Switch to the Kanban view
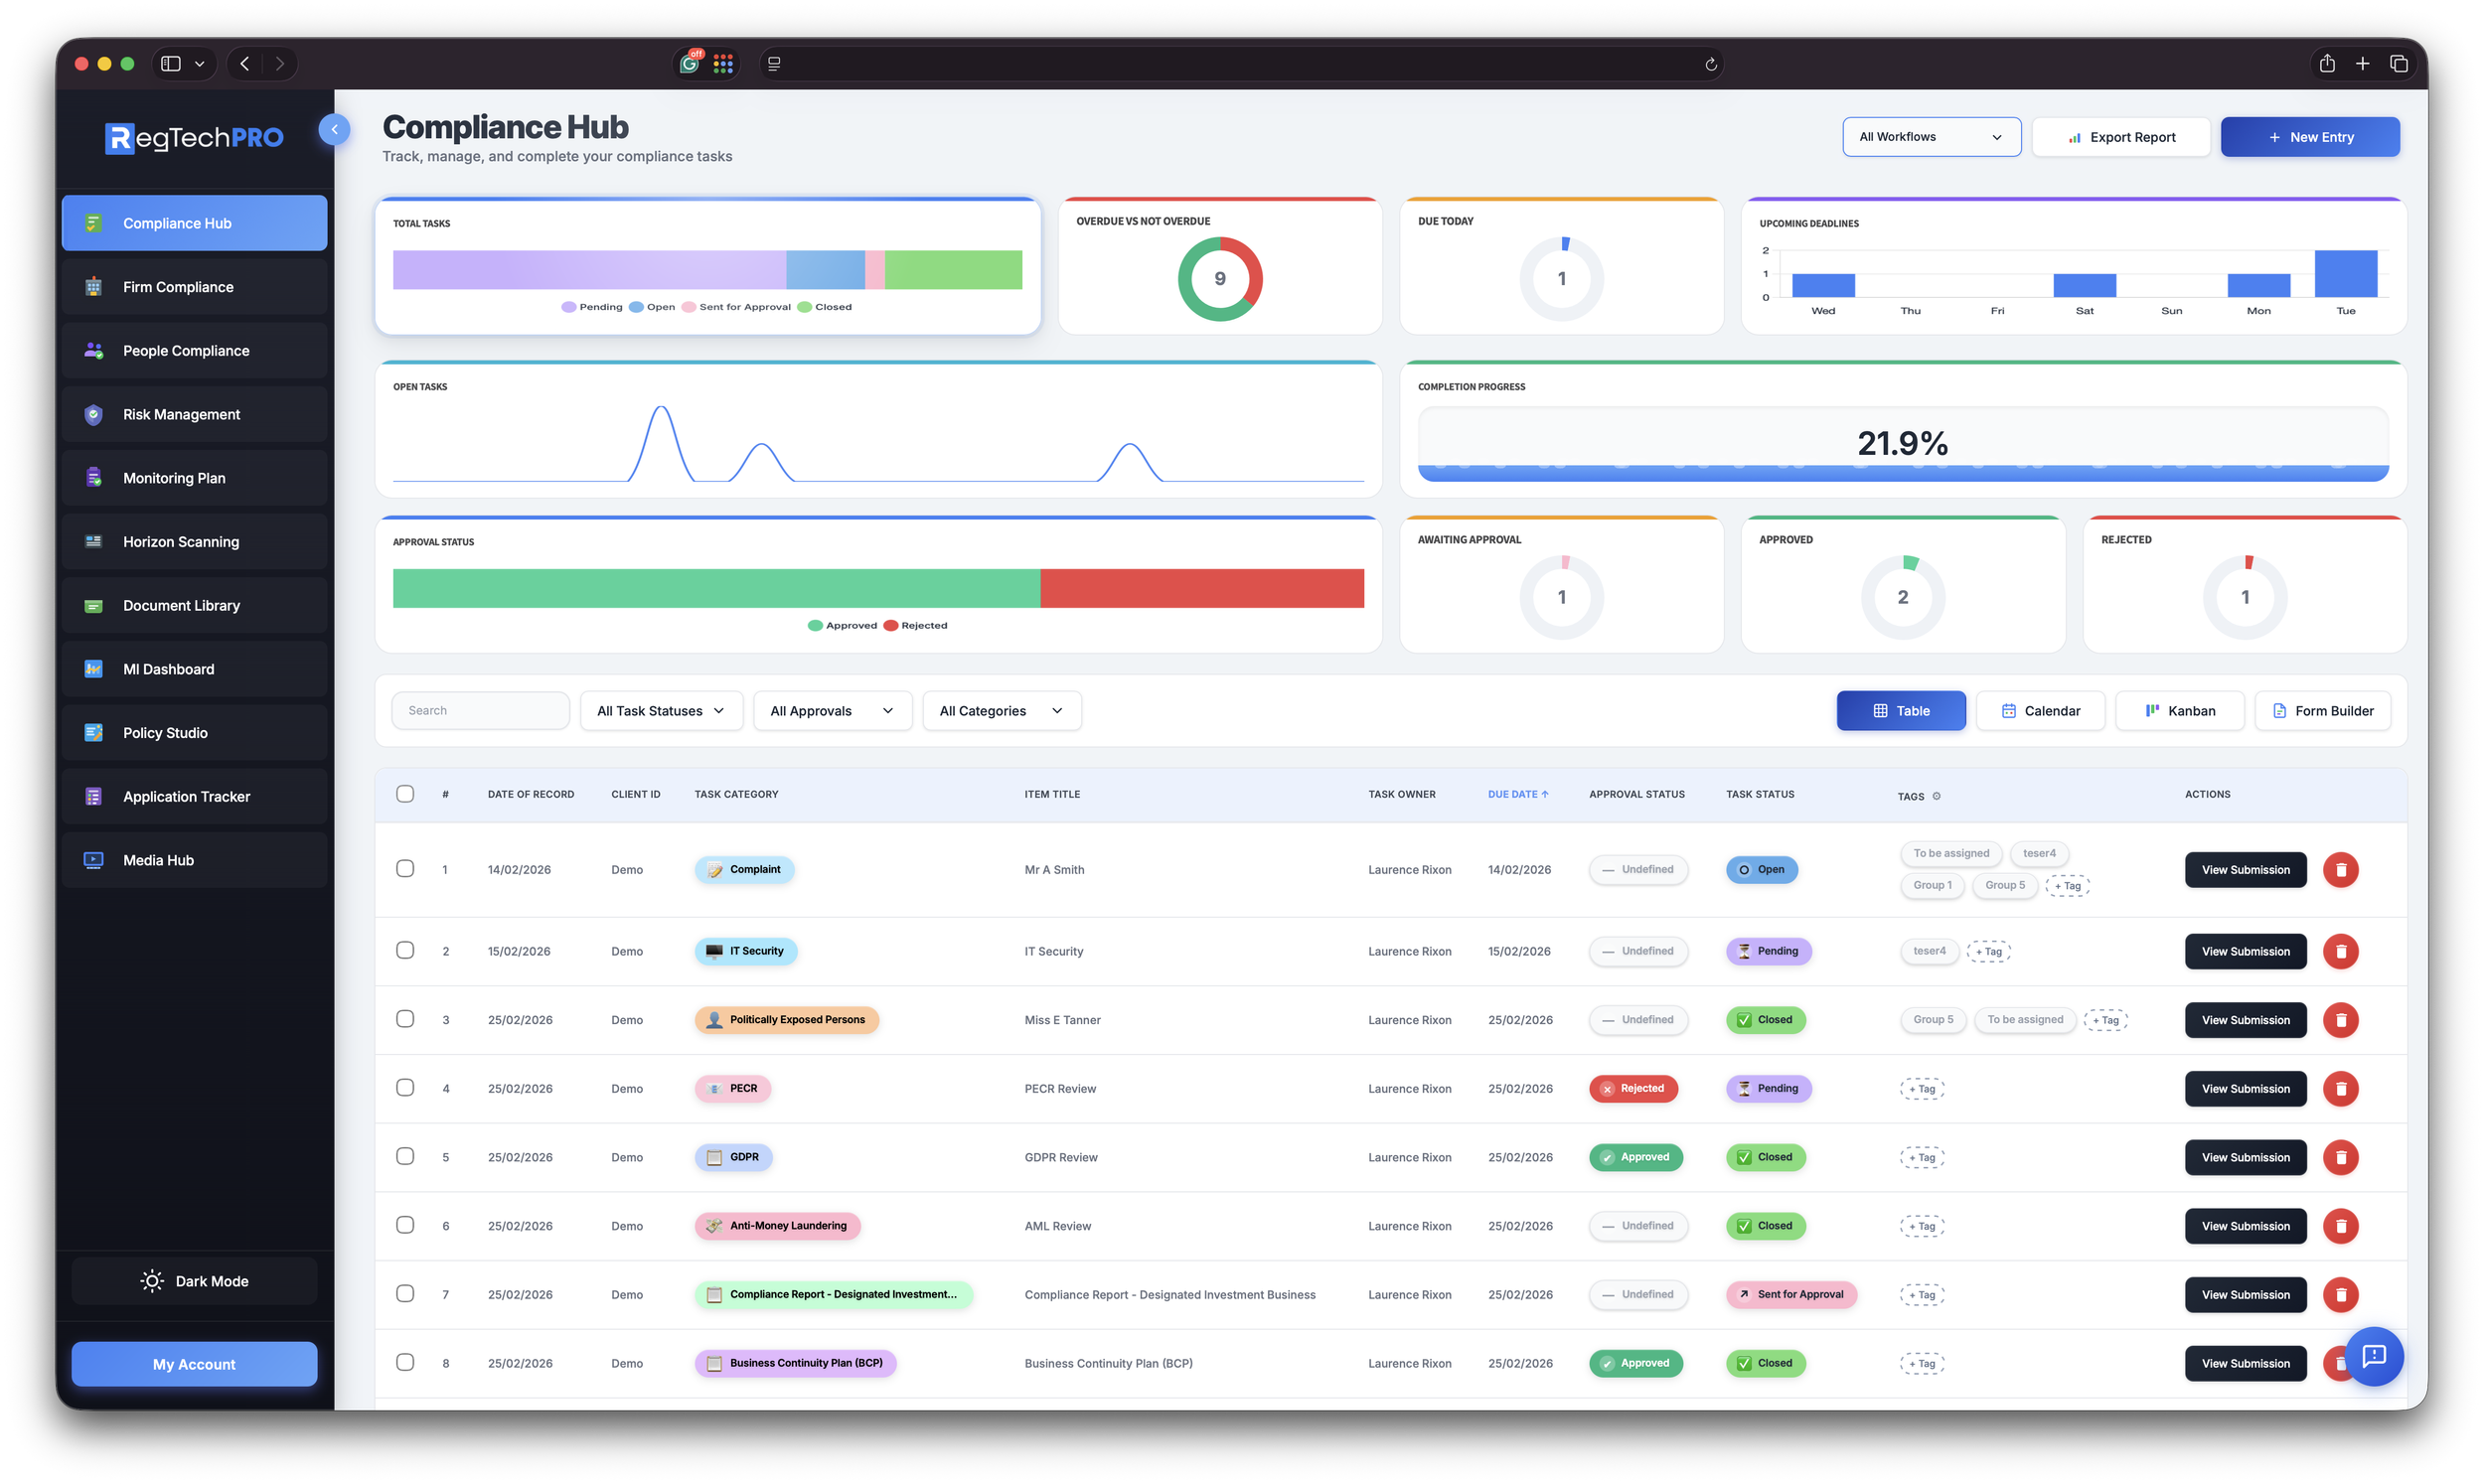 [2179, 710]
